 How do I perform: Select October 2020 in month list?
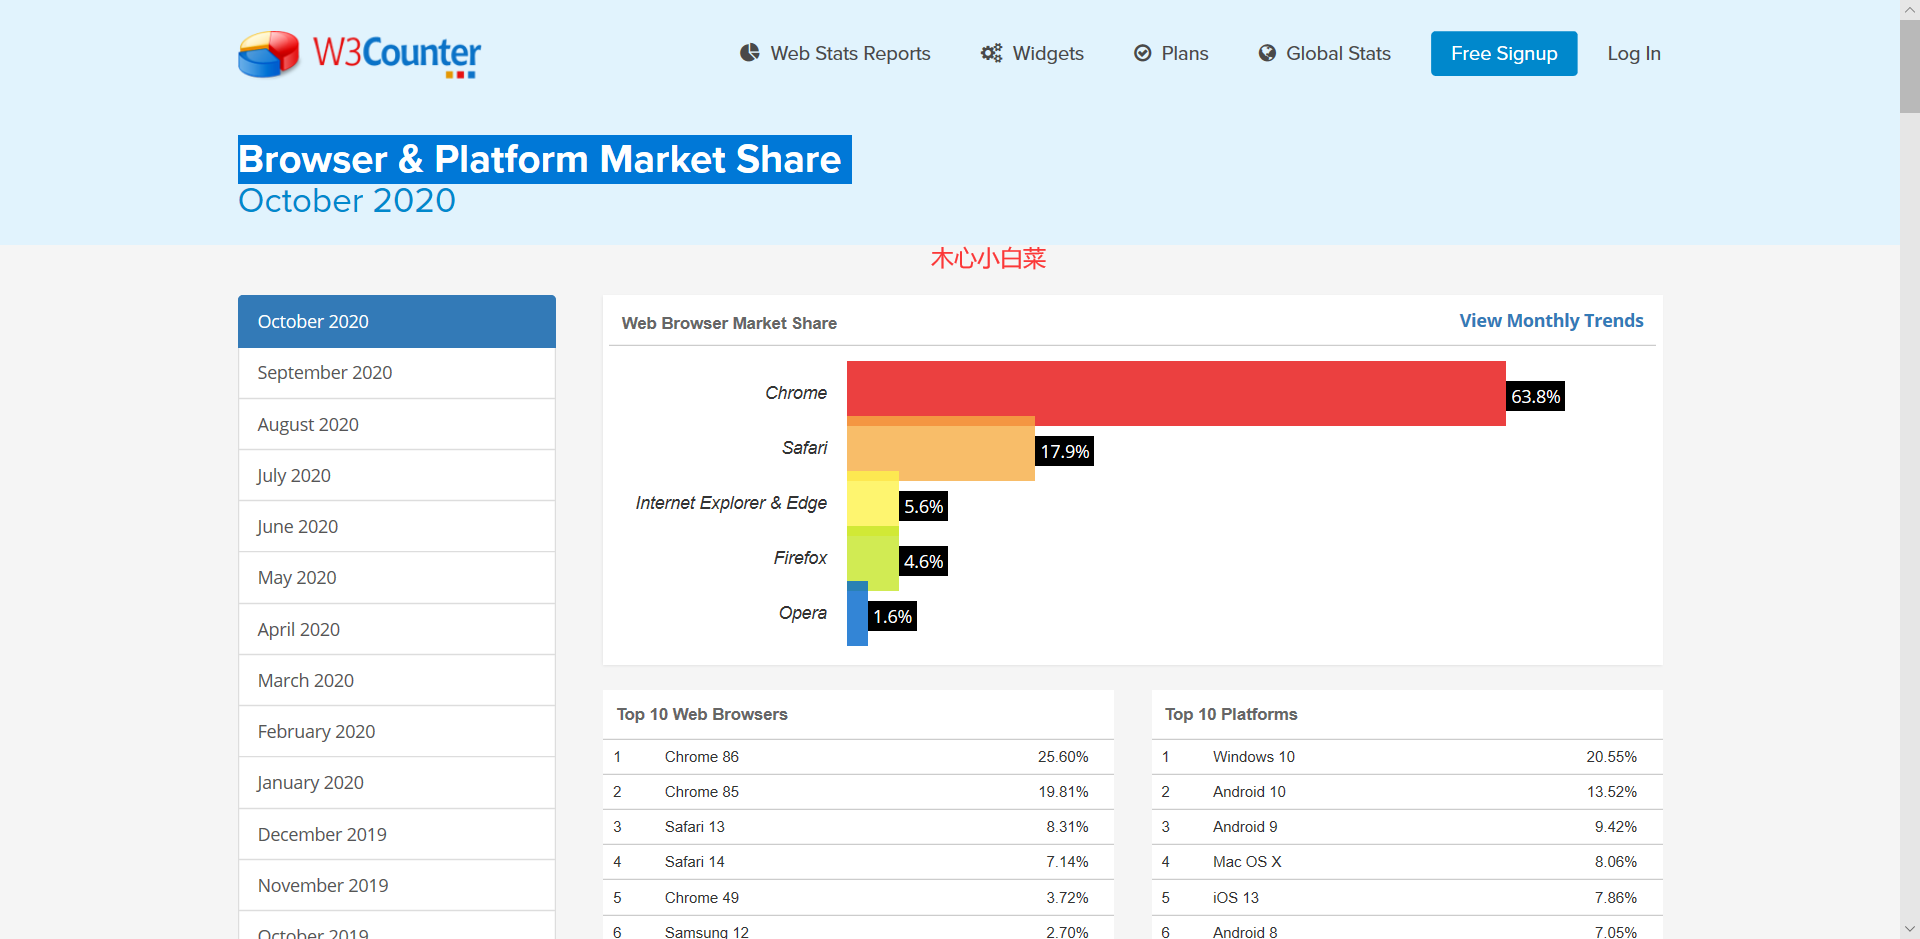pos(397,321)
